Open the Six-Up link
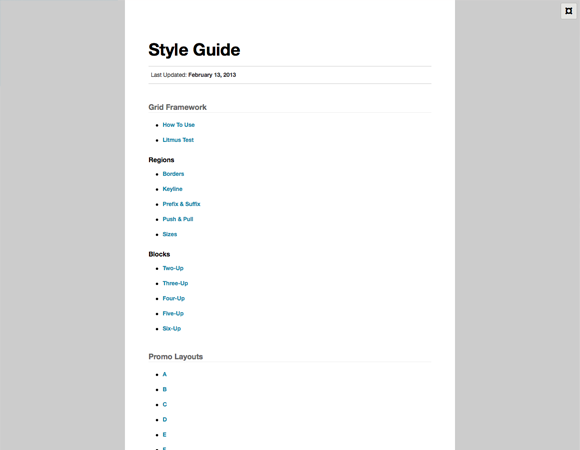 point(172,329)
